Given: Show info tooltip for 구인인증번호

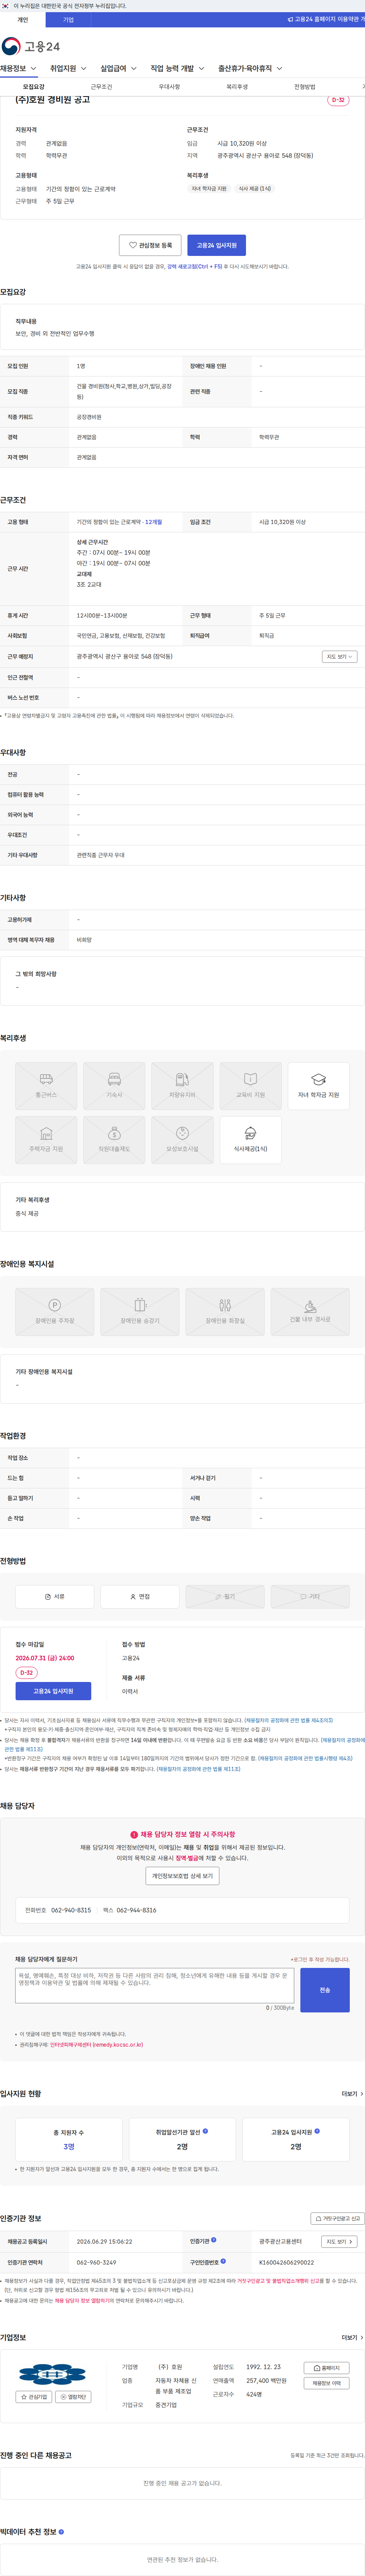Looking at the screenshot, I should pyautogui.click(x=223, y=2261).
